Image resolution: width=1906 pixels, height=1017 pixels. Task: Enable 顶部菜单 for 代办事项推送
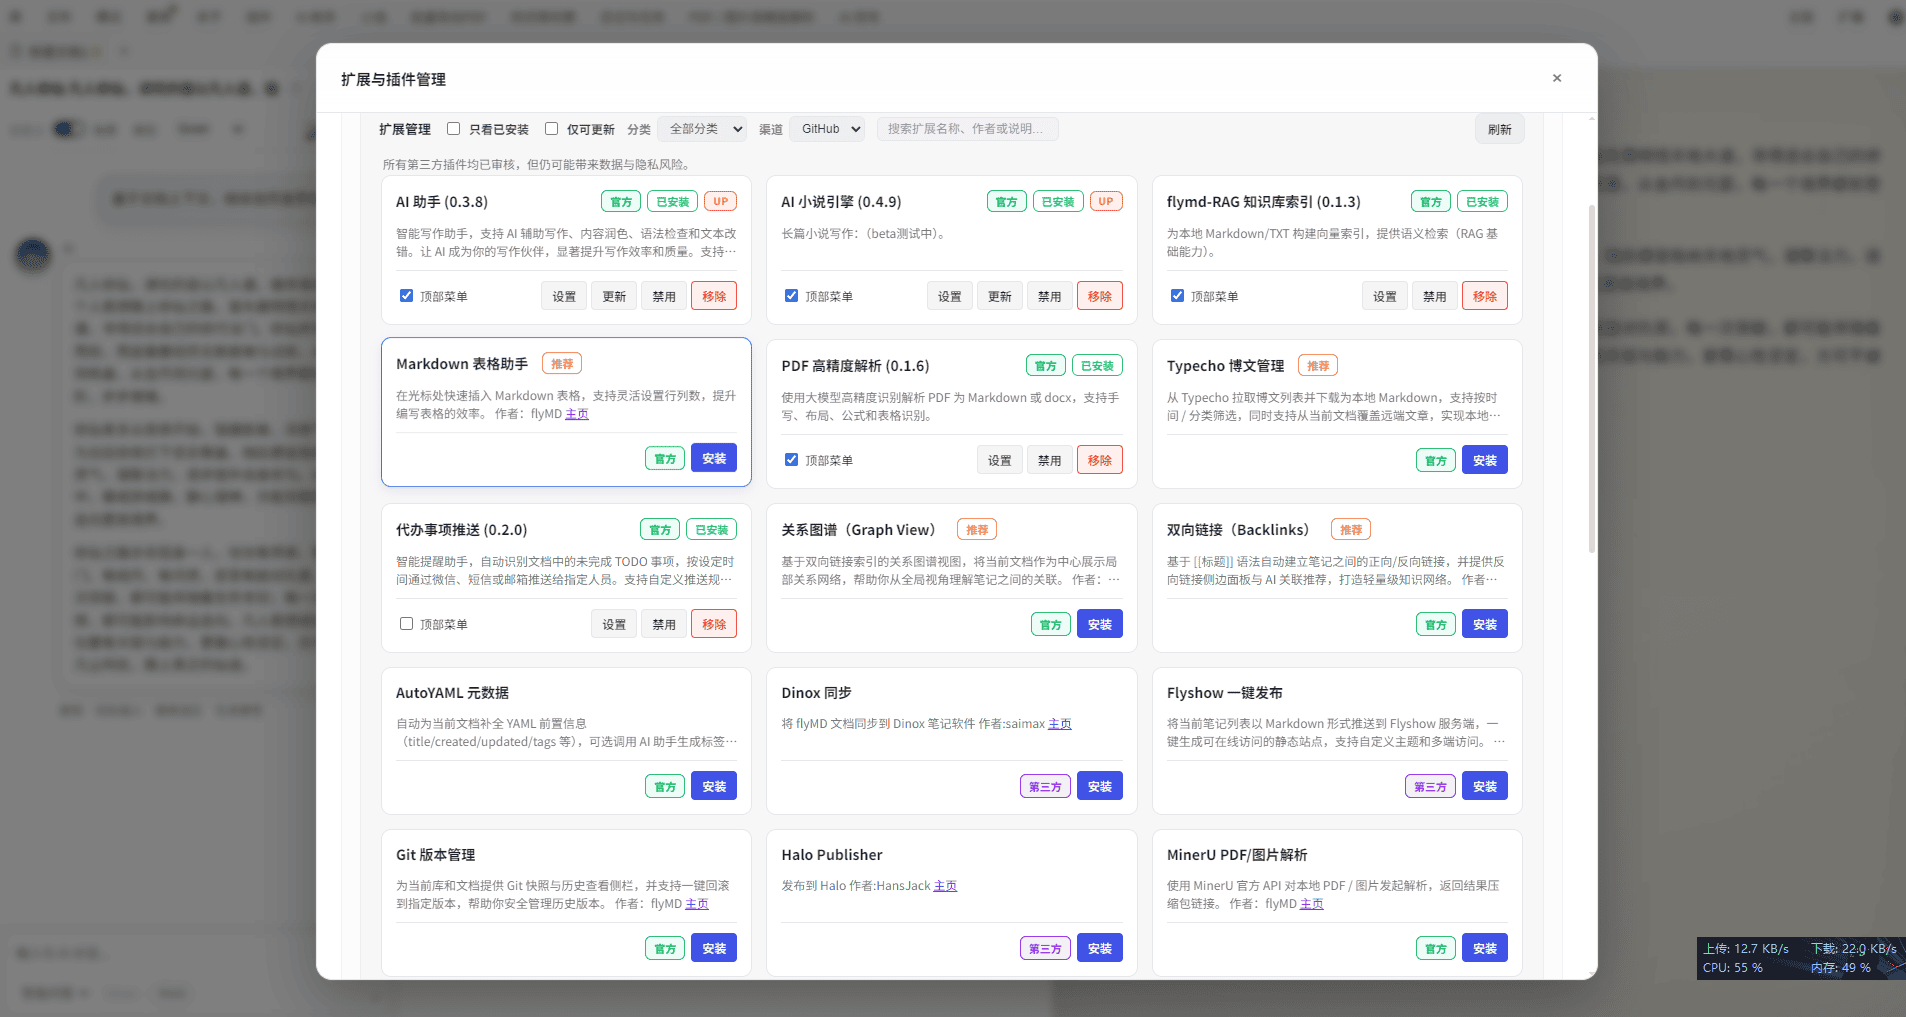coord(406,624)
